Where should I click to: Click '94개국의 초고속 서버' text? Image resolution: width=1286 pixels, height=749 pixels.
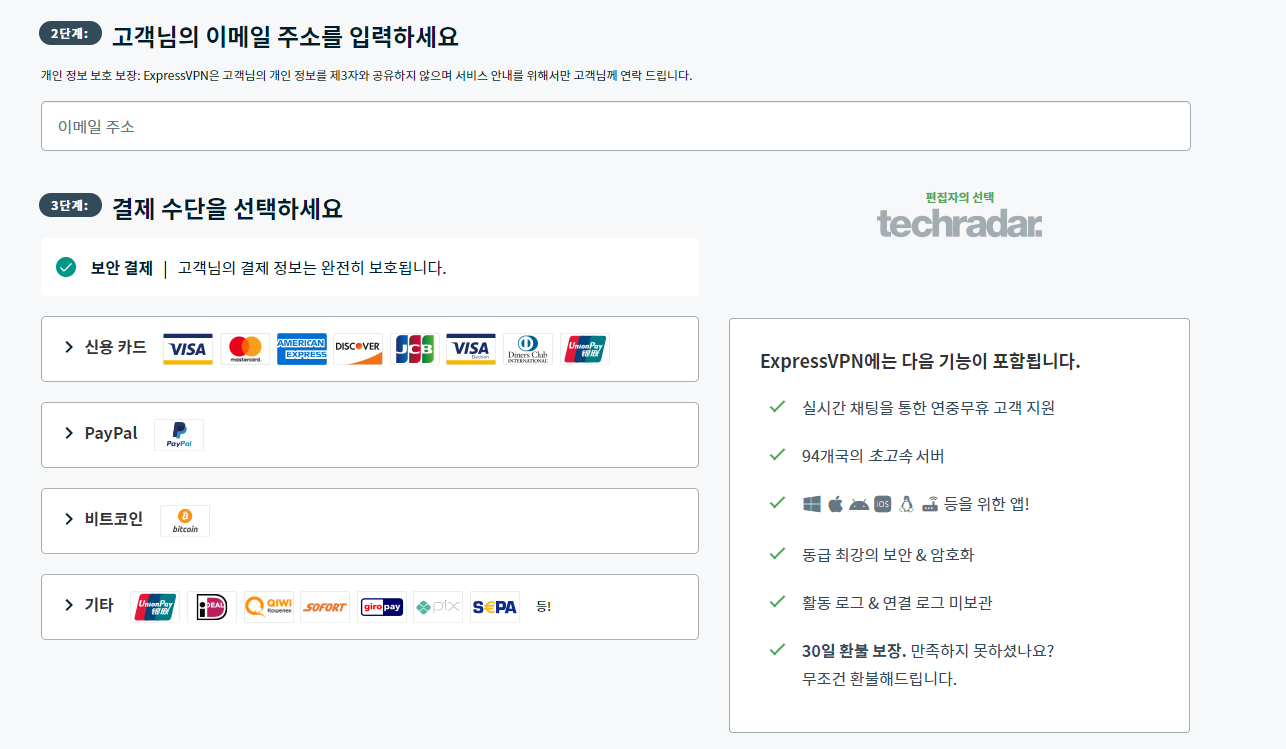click(873, 456)
